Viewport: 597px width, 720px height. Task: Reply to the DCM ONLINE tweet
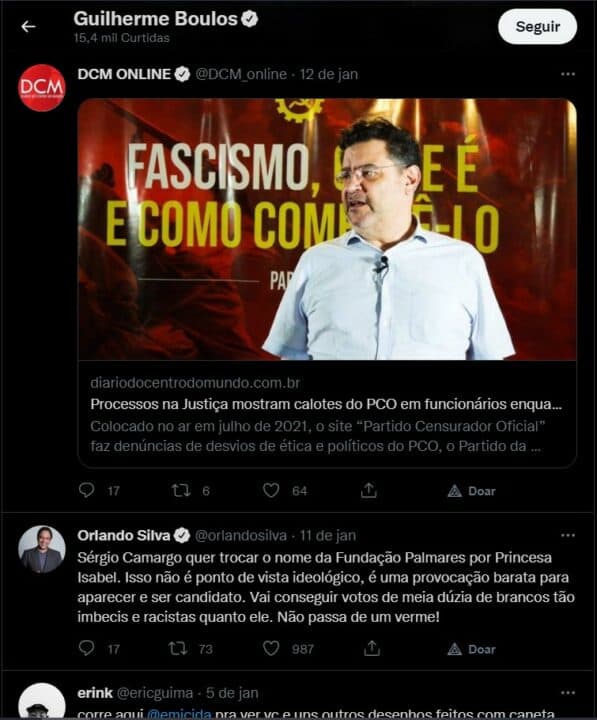tap(87, 490)
